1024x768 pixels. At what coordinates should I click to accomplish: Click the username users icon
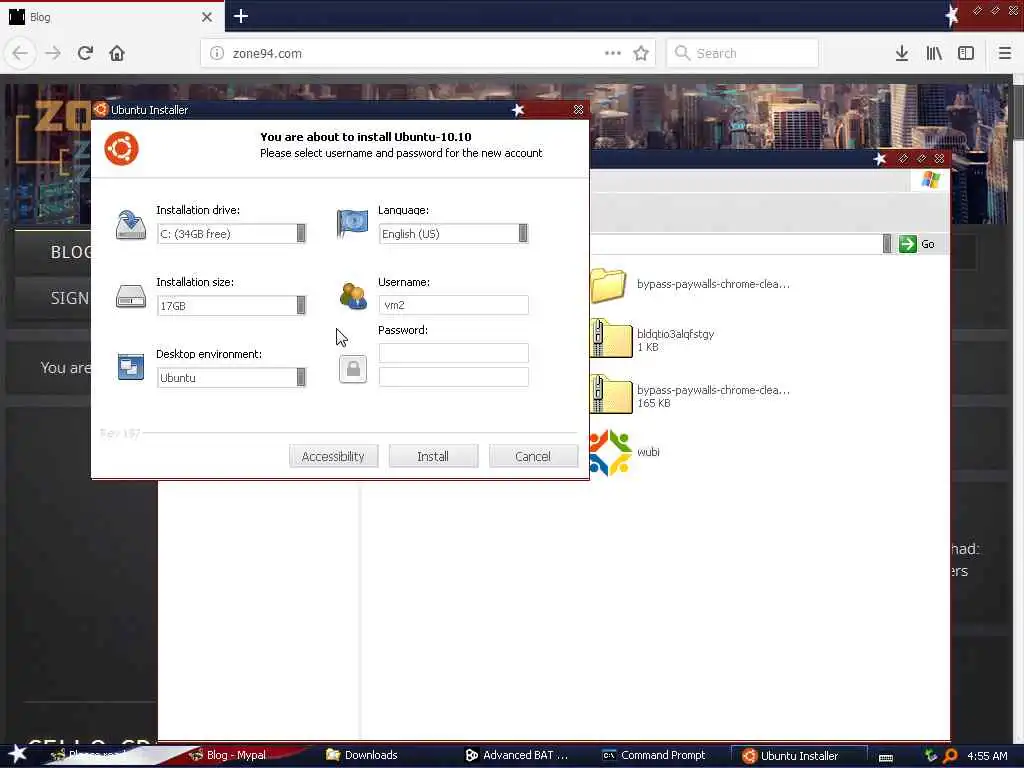(353, 296)
